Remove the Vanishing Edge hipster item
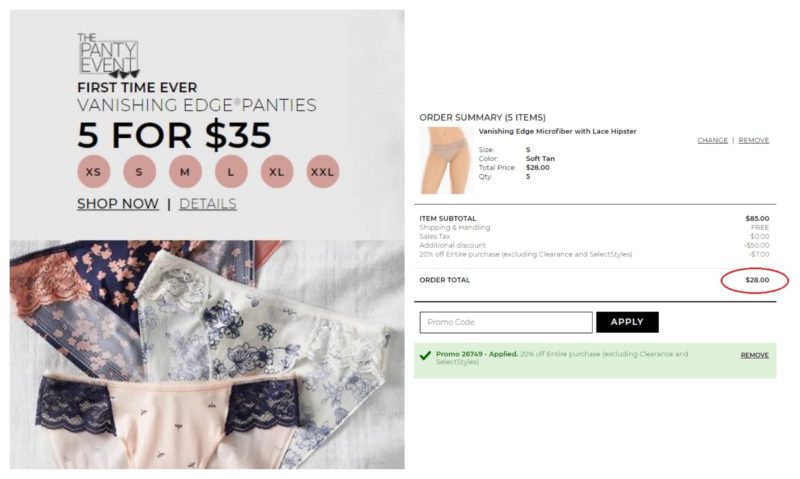Screen dimensions: 800x479 coord(754,140)
